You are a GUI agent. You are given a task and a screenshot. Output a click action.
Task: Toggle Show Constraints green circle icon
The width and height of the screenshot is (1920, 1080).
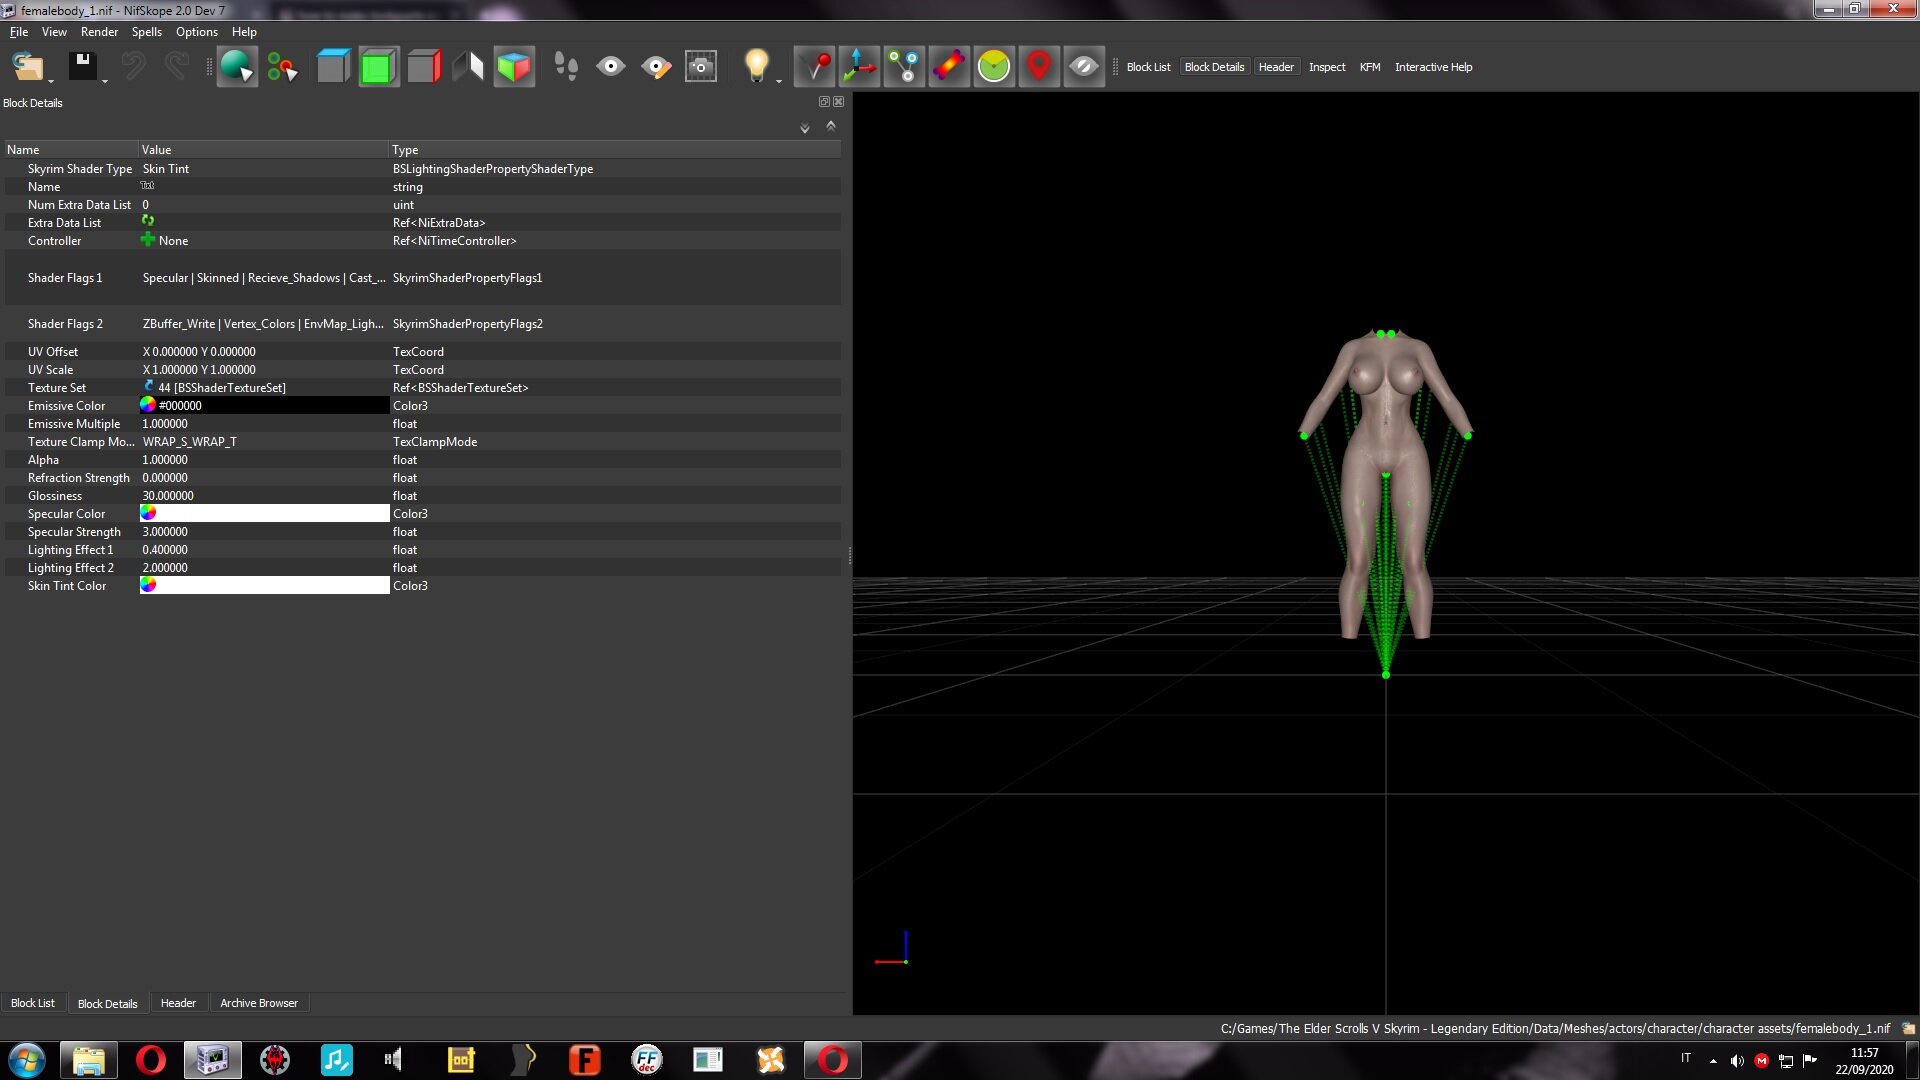(x=994, y=67)
